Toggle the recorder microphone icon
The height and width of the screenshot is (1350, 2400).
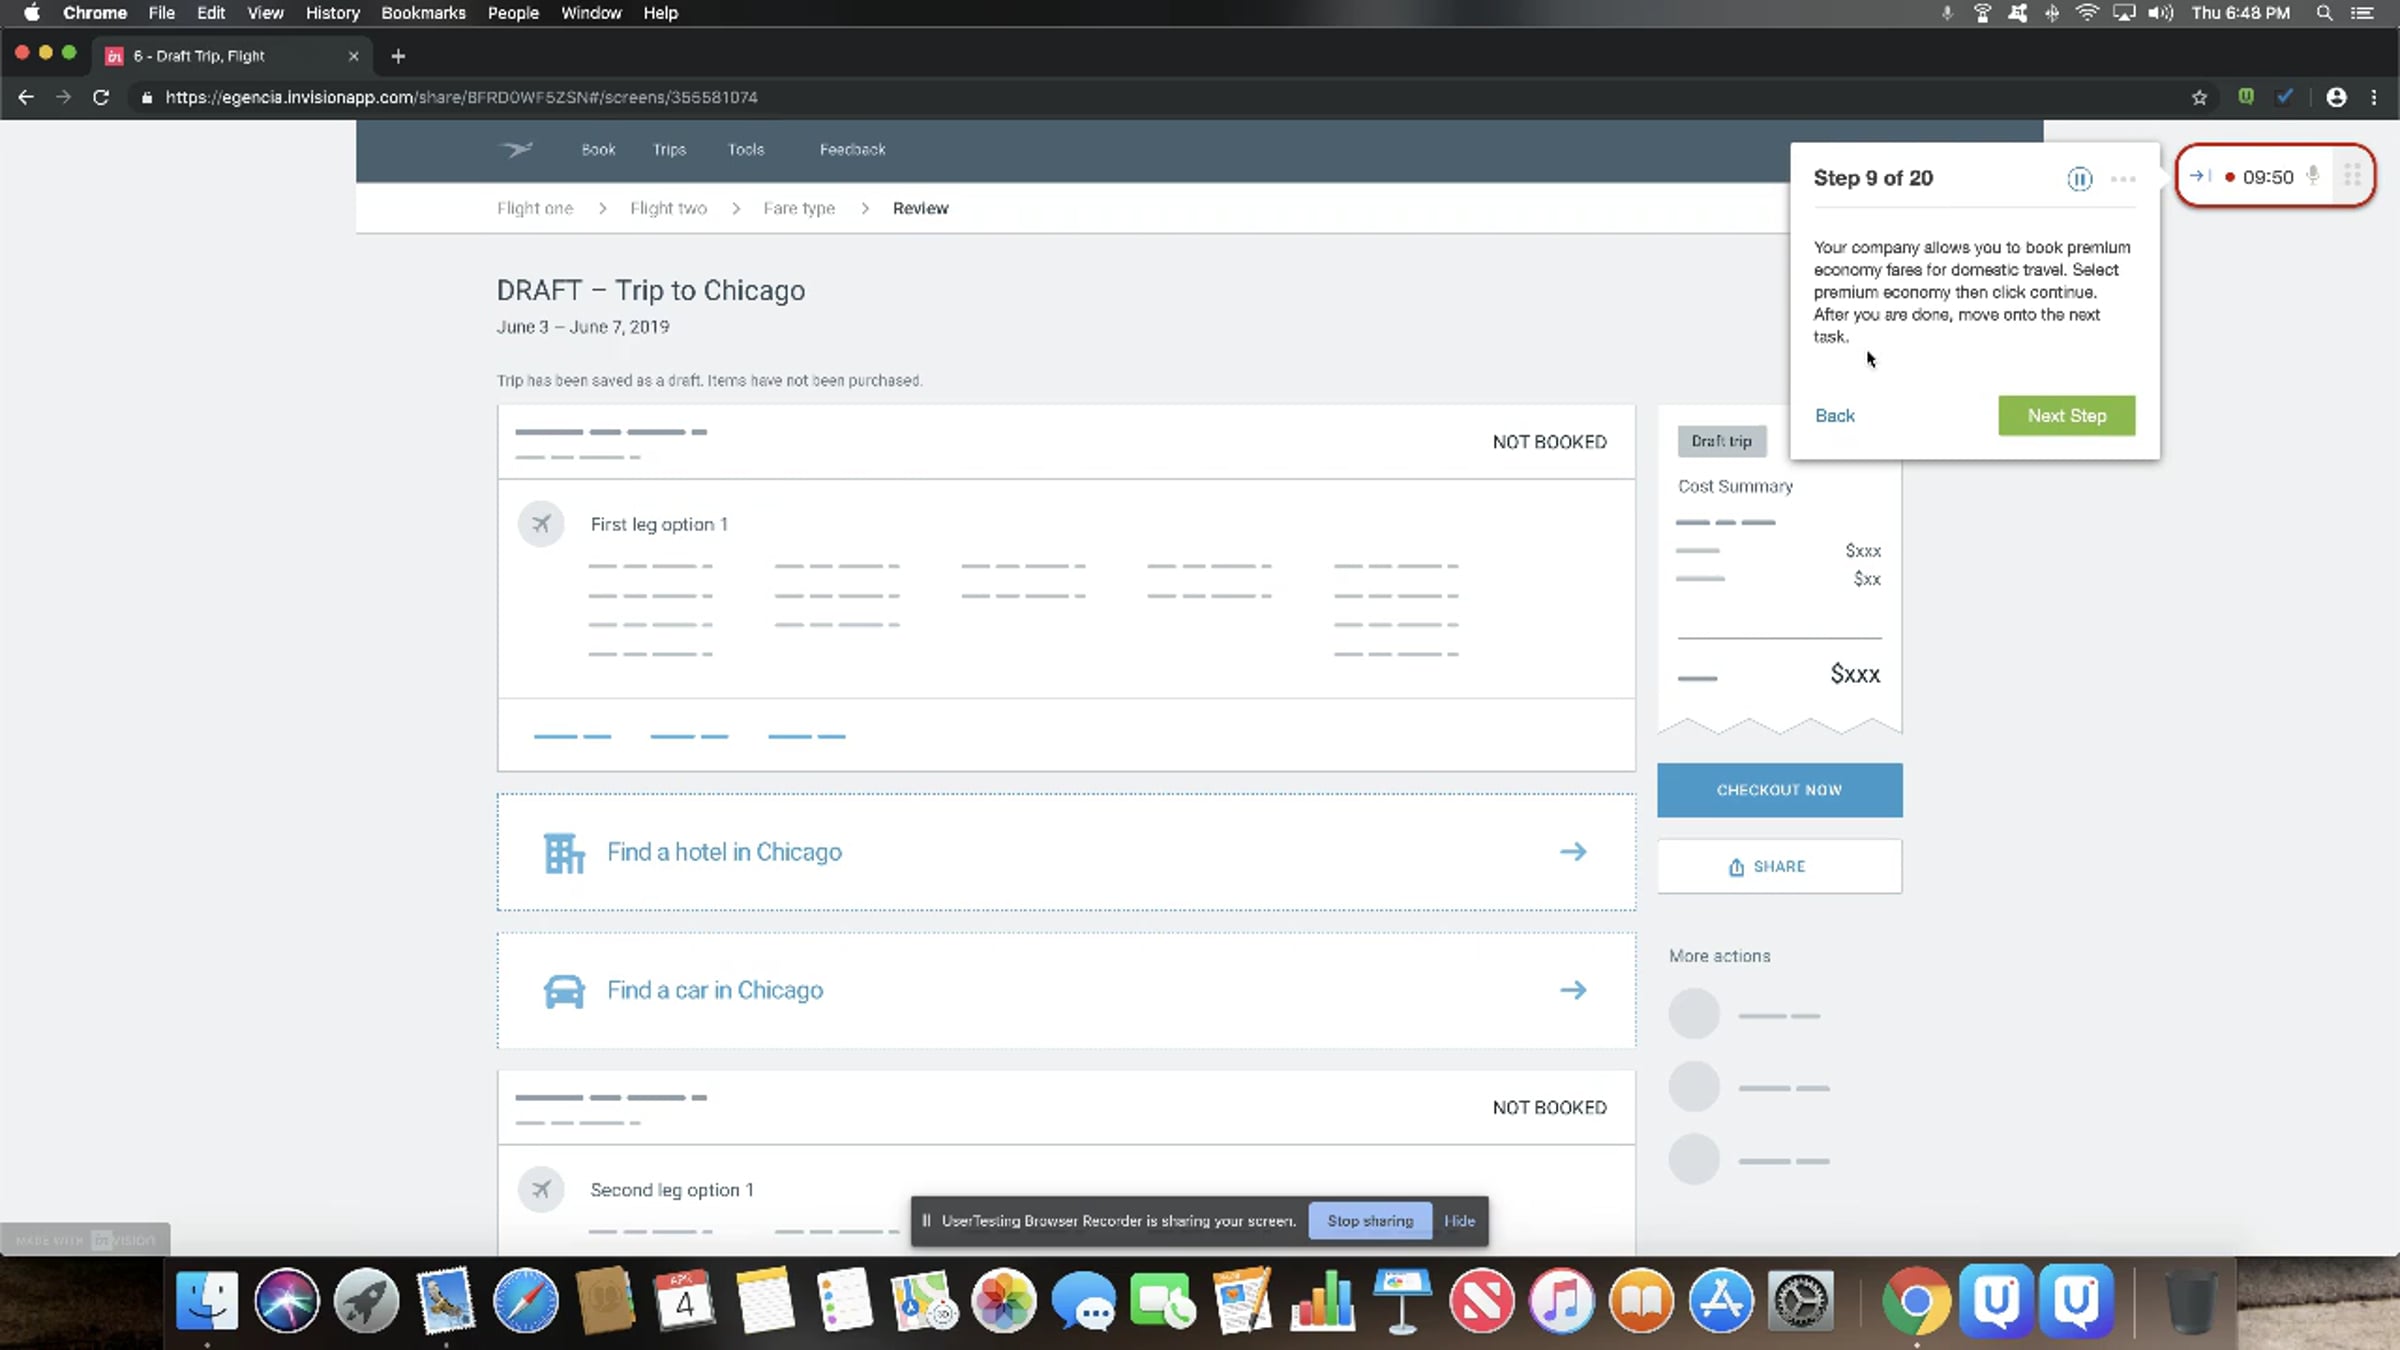click(2313, 176)
